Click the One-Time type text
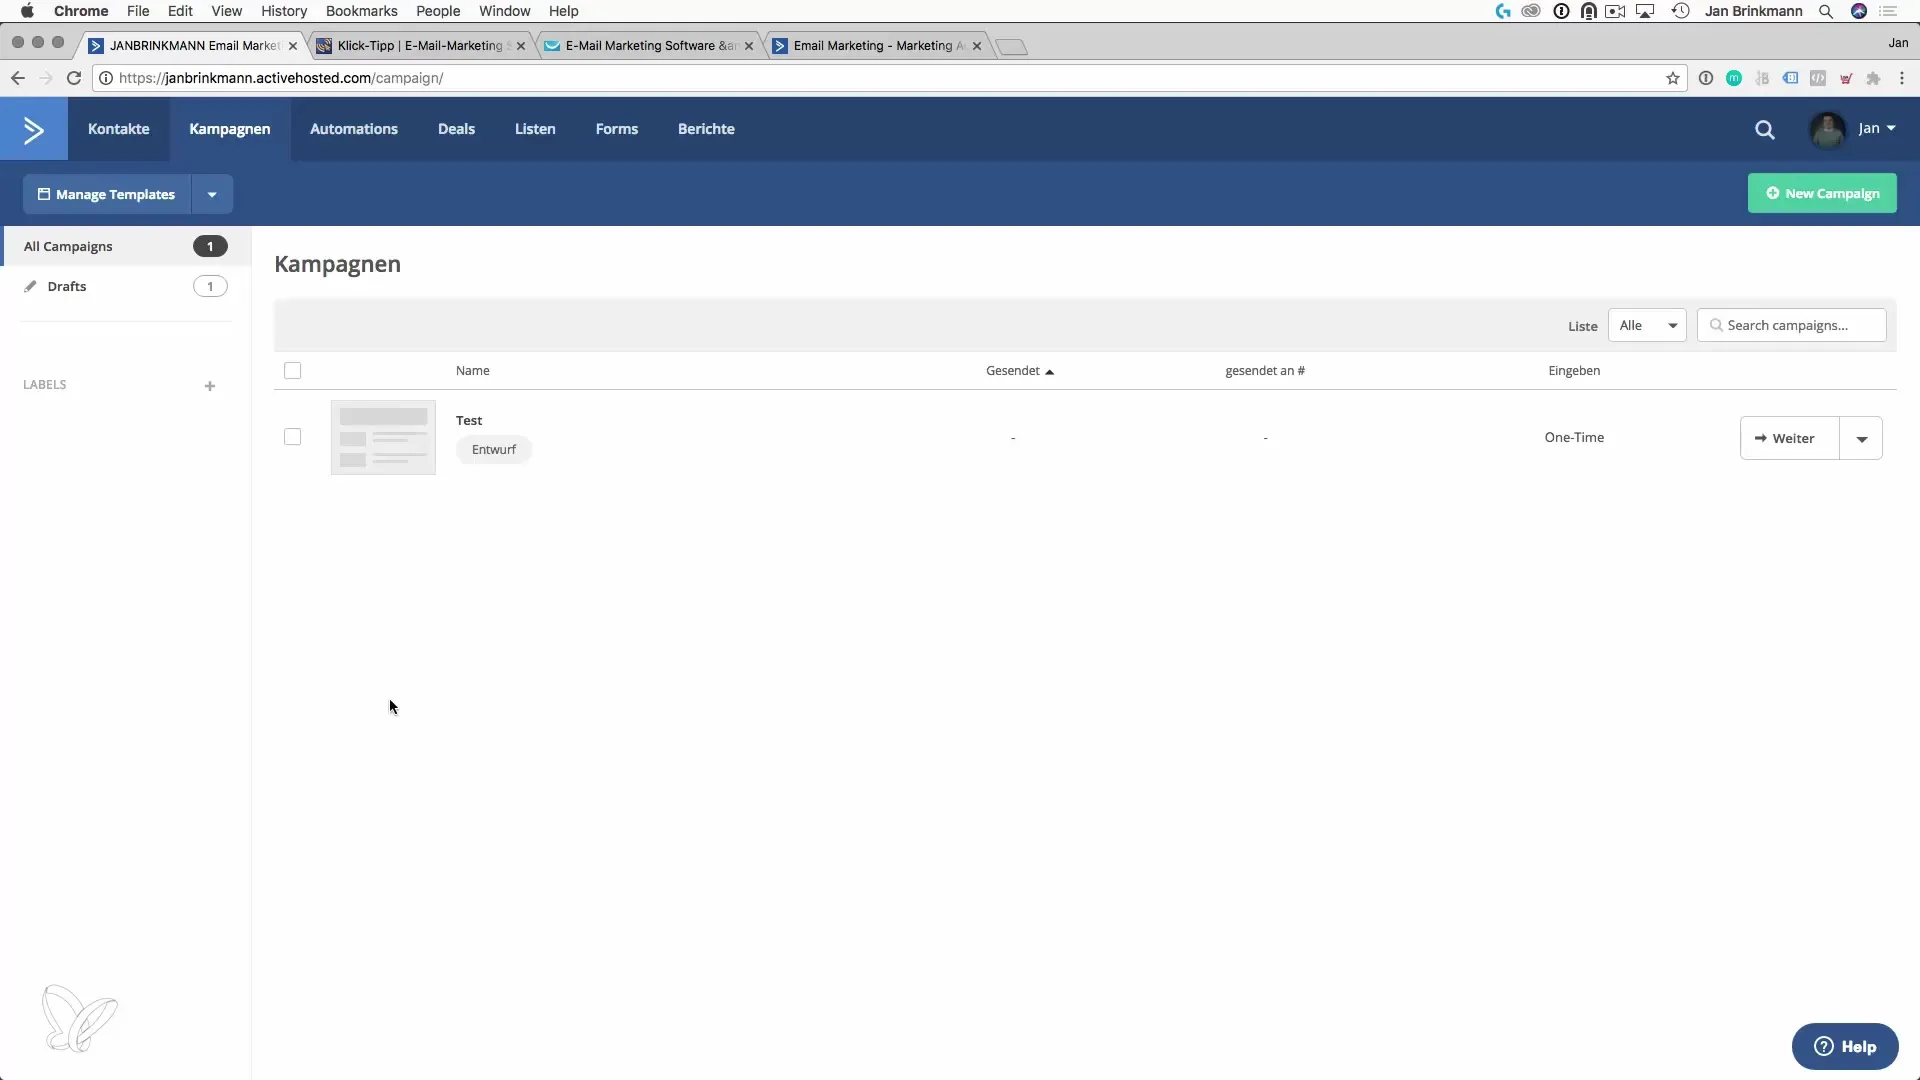 pos(1574,437)
